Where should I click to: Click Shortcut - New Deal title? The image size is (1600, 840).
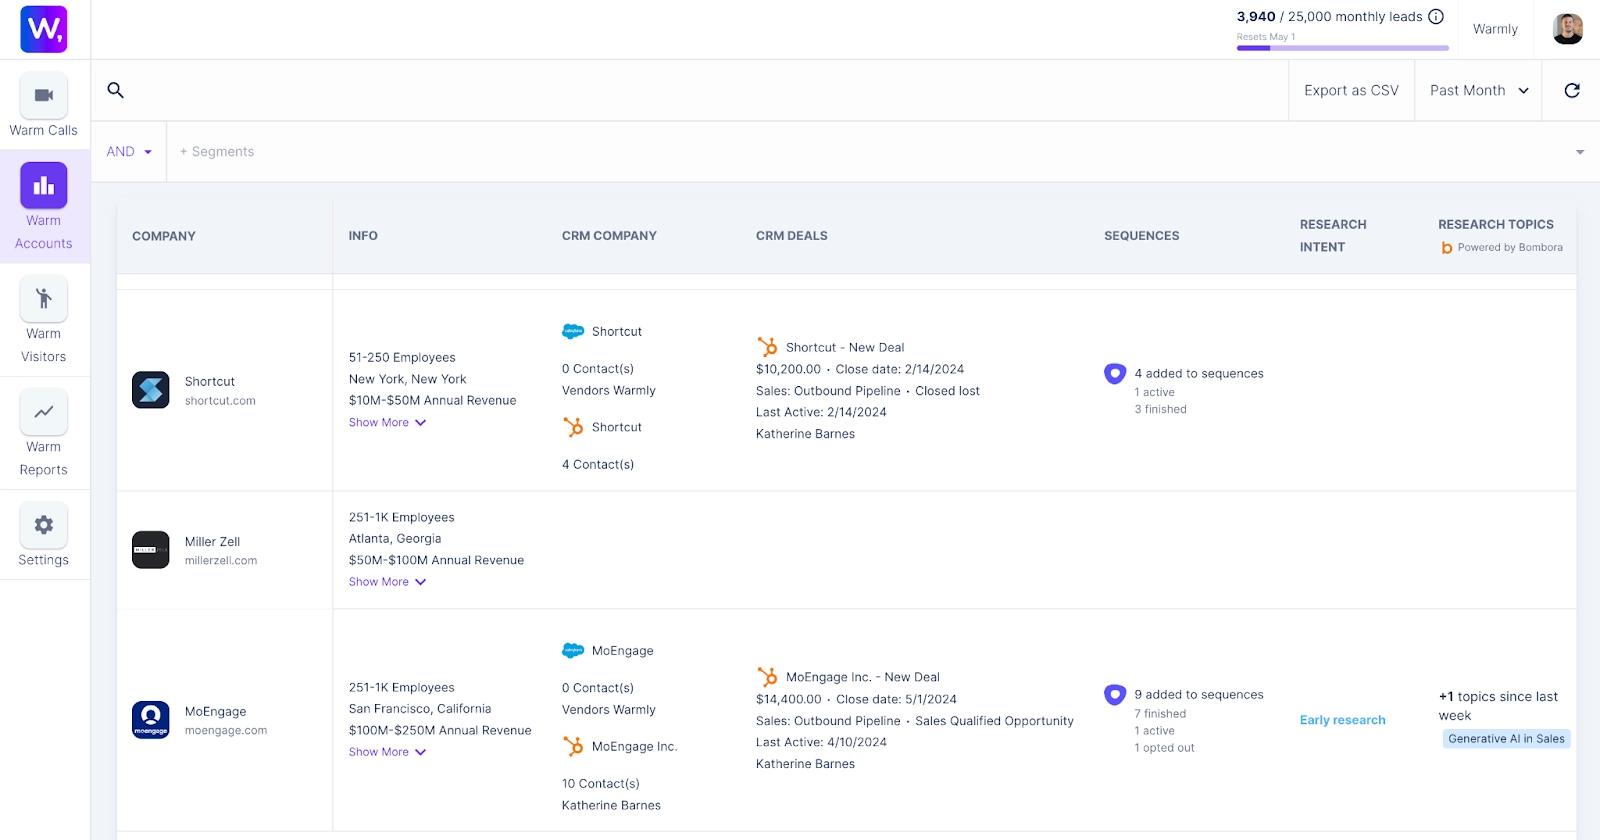[x=845, y=348]
